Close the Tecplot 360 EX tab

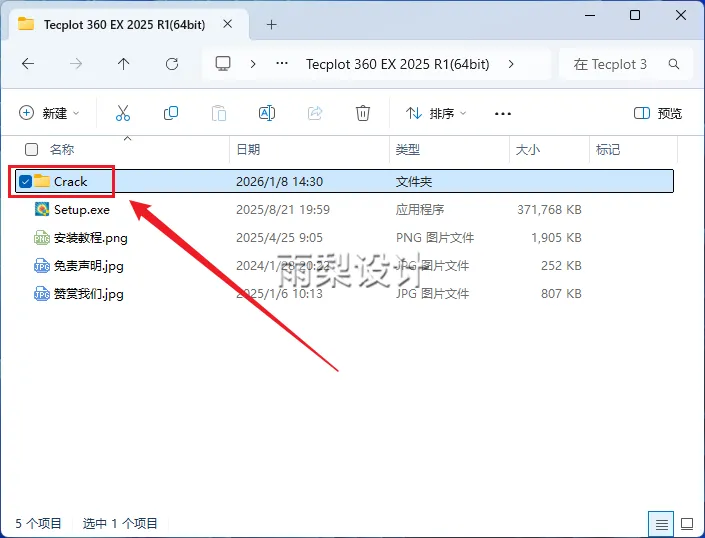(x=228, y=24)
